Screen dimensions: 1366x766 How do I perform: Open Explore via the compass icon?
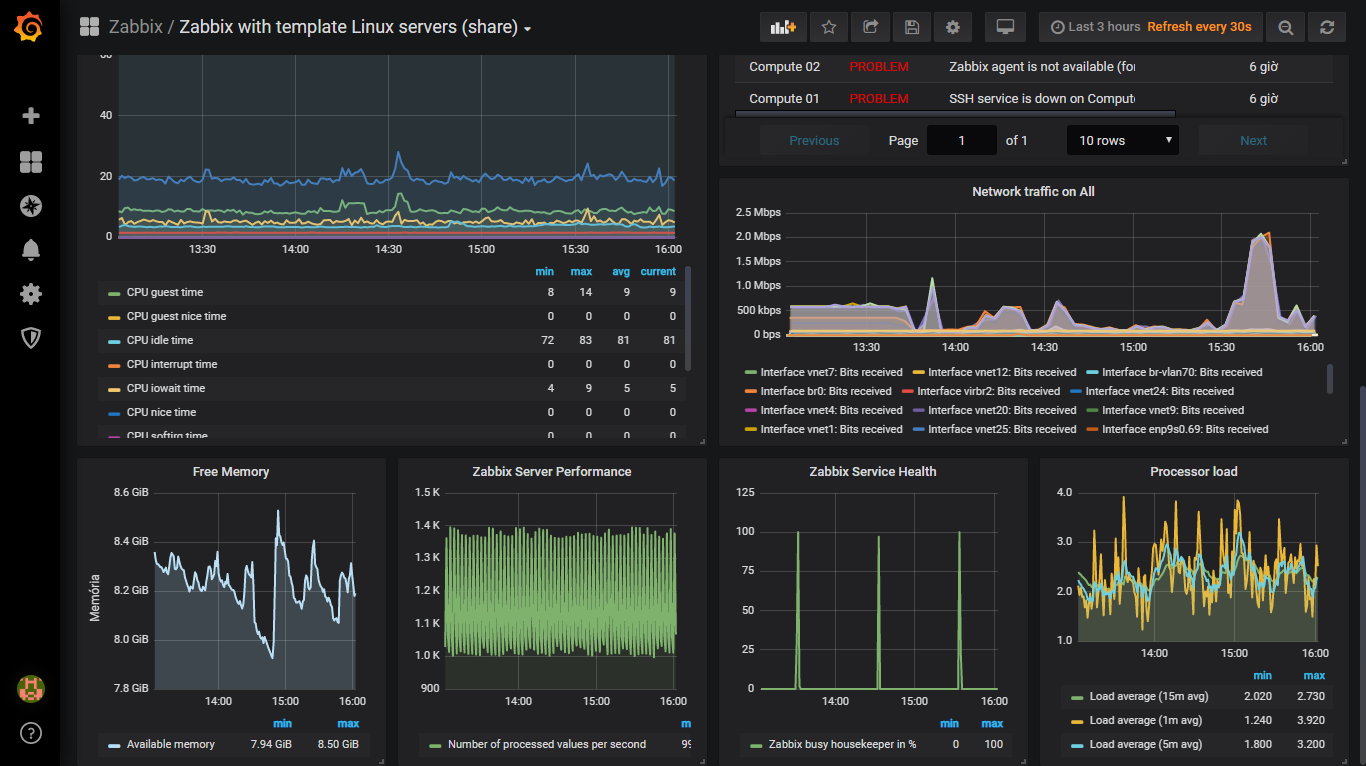[x=31, y=206]
